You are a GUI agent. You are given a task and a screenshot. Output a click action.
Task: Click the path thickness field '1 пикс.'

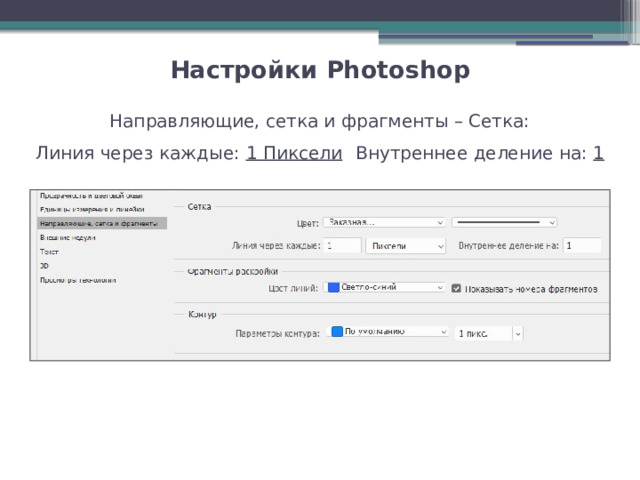(484, 333)
